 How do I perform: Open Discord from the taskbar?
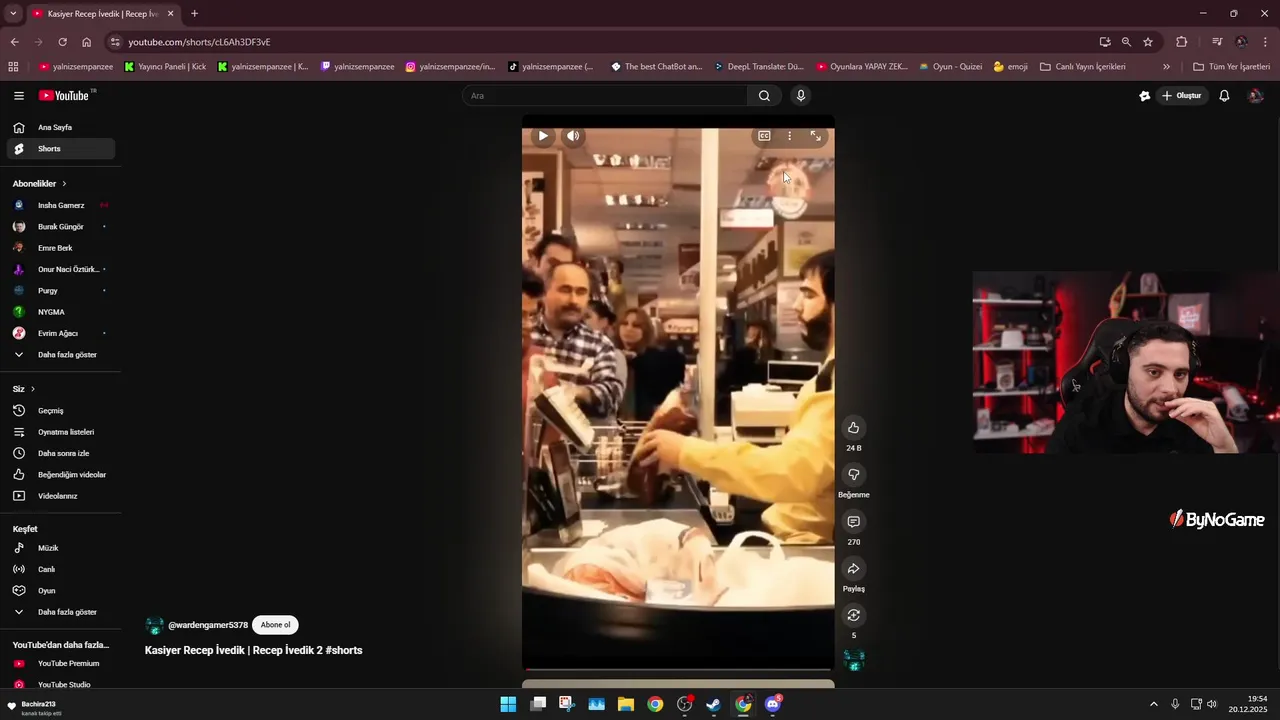772,704
